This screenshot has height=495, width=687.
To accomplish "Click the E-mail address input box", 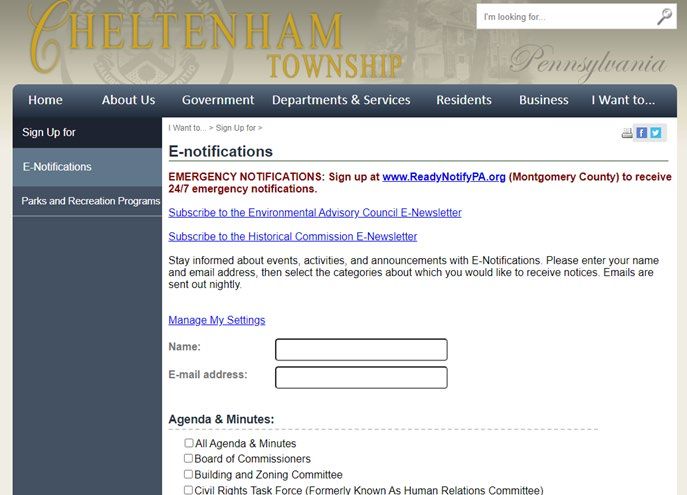I will (x=361, y=378).
